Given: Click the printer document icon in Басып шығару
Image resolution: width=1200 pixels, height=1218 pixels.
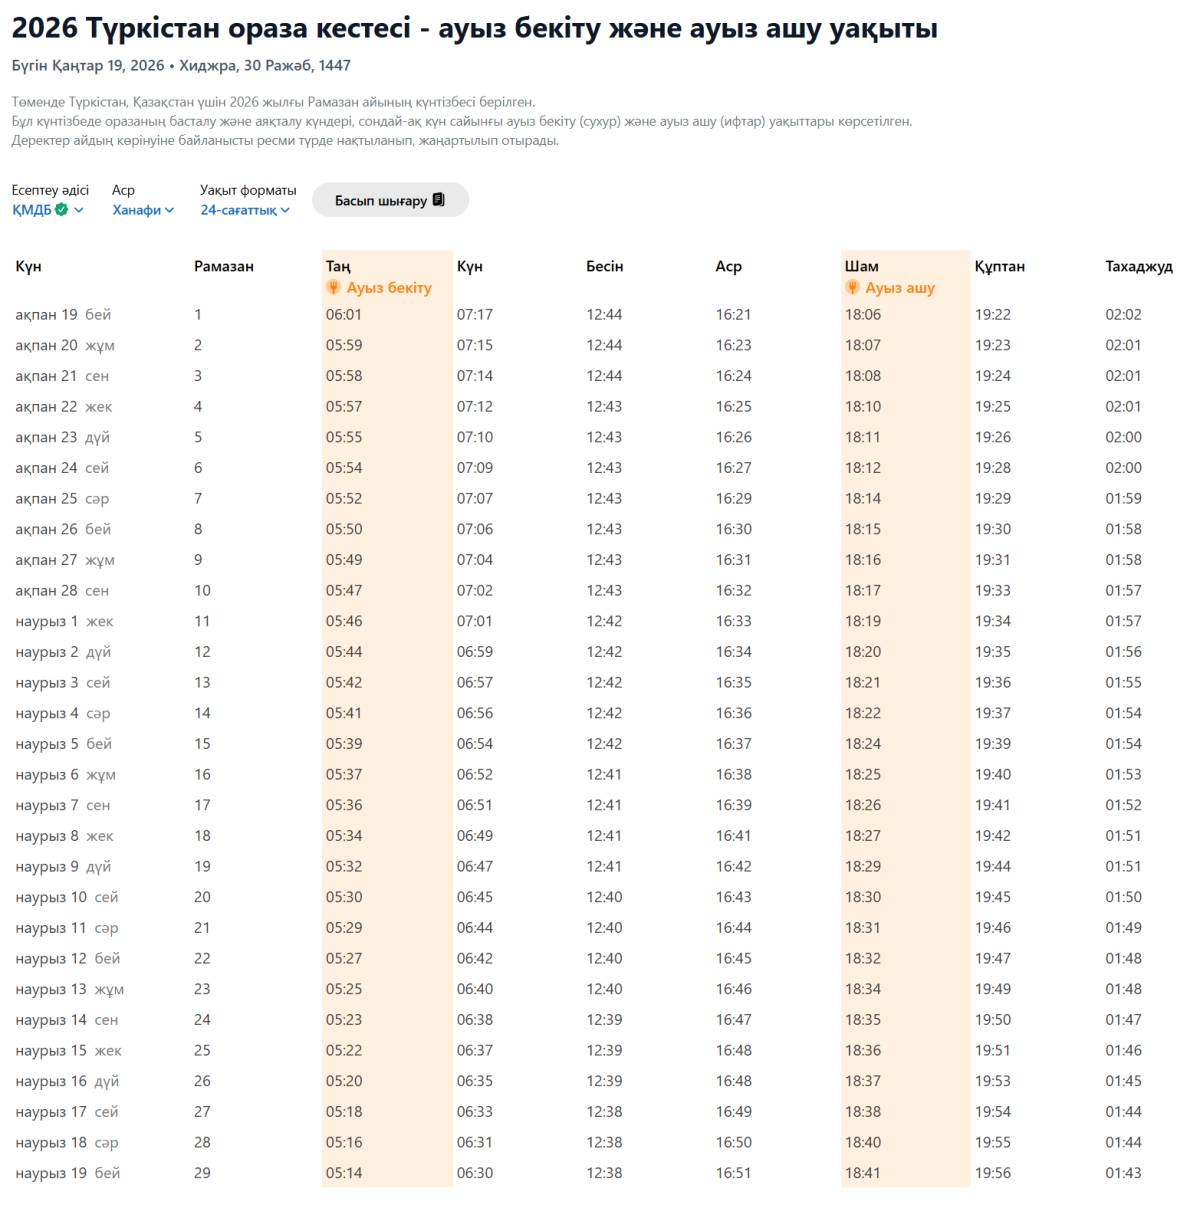Looking at the screenshot, I should 438,200.
